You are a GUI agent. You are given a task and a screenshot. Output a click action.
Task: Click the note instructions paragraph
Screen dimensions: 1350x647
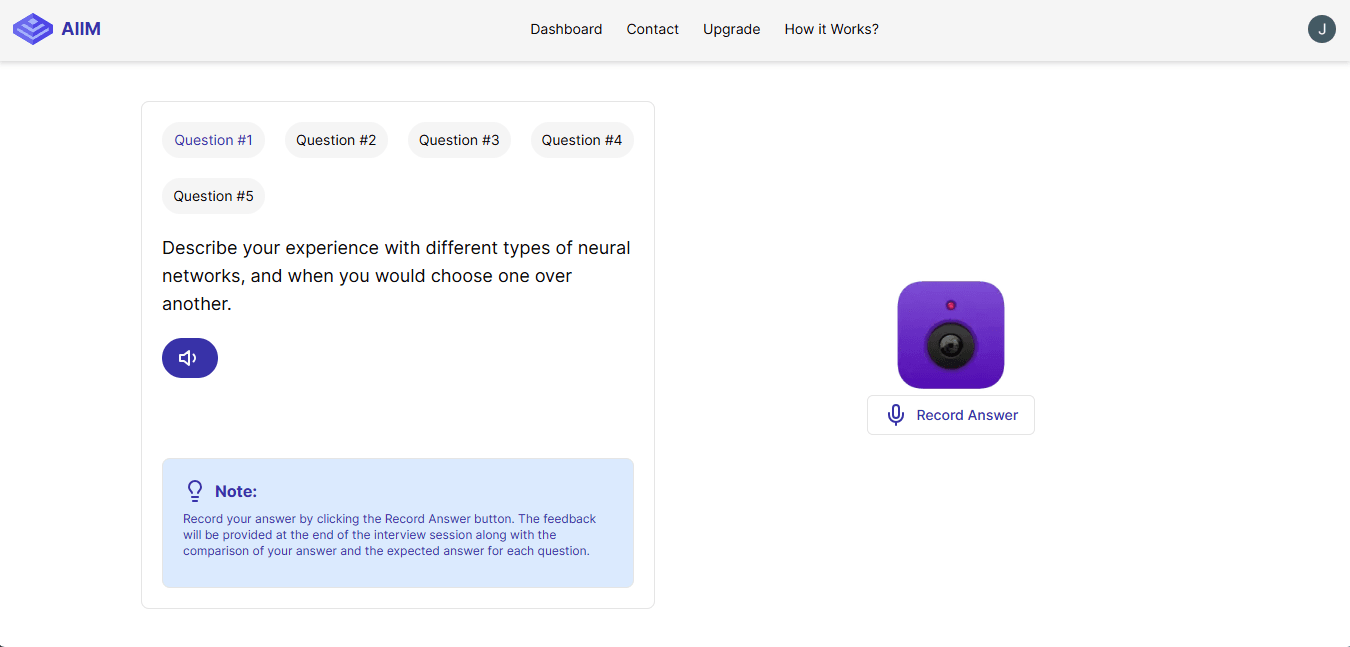390,535
